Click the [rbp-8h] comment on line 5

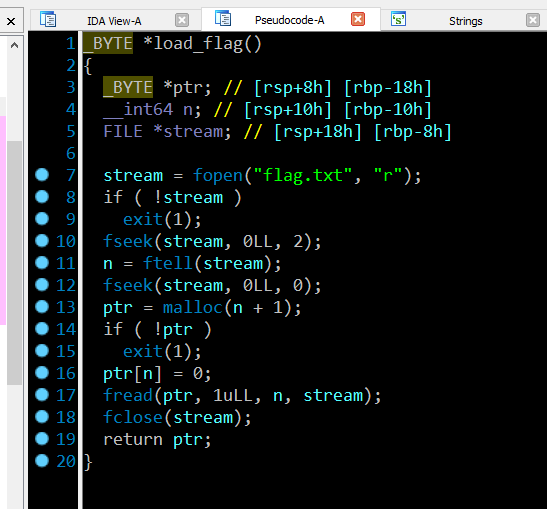pyautogui.click(x=413, y=132)
